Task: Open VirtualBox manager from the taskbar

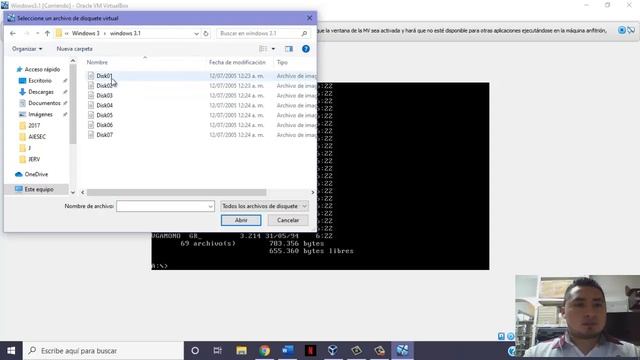Action: (x=333, y=351)
